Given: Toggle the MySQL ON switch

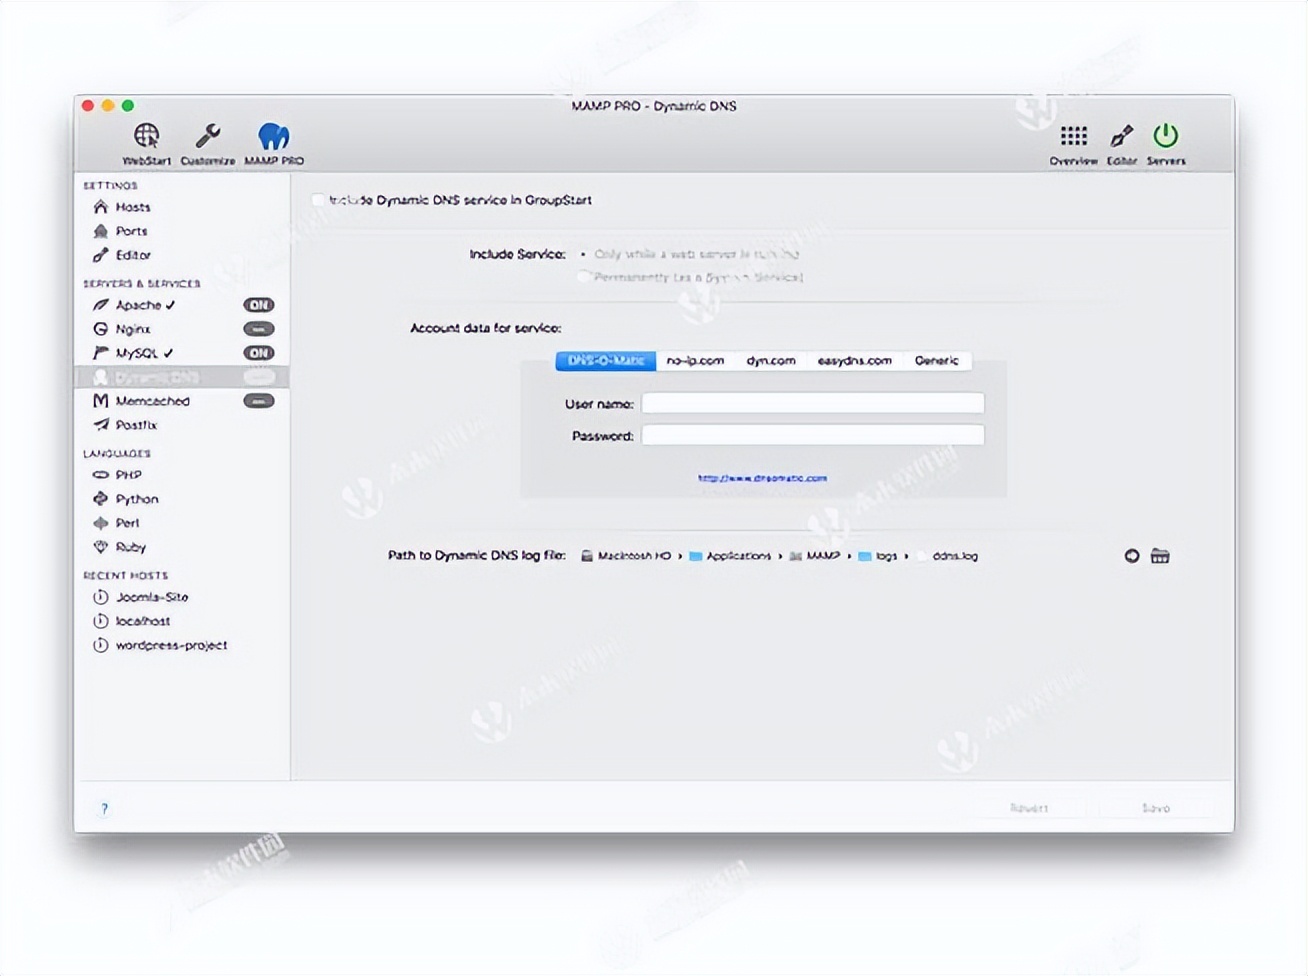Looking at the screenshot, I should (259, 353).
